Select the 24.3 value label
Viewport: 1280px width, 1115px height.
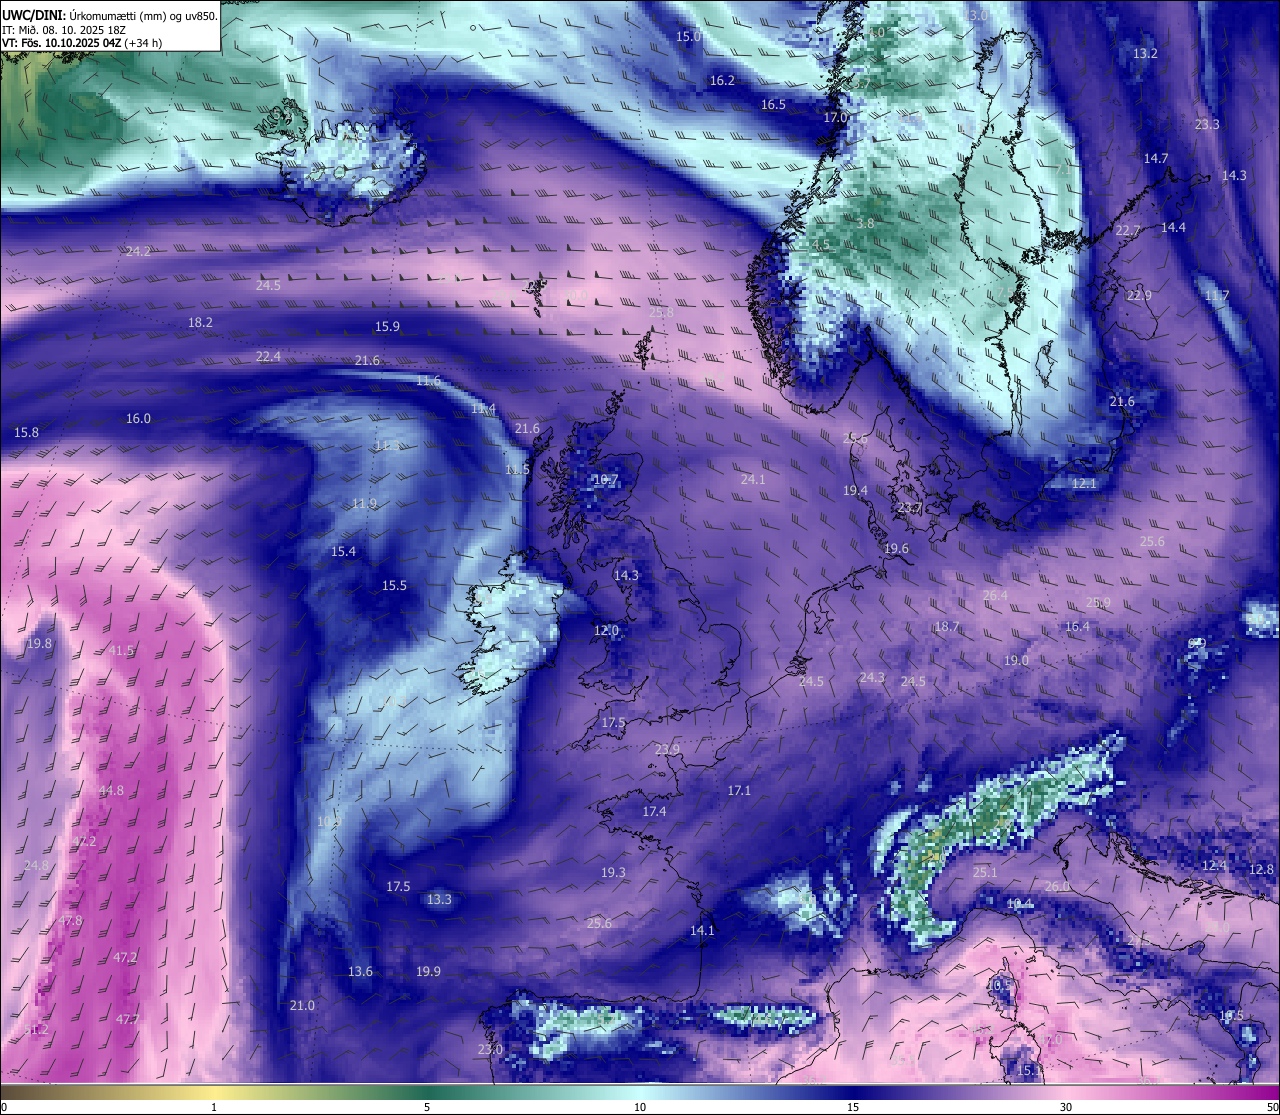[872, 677]
